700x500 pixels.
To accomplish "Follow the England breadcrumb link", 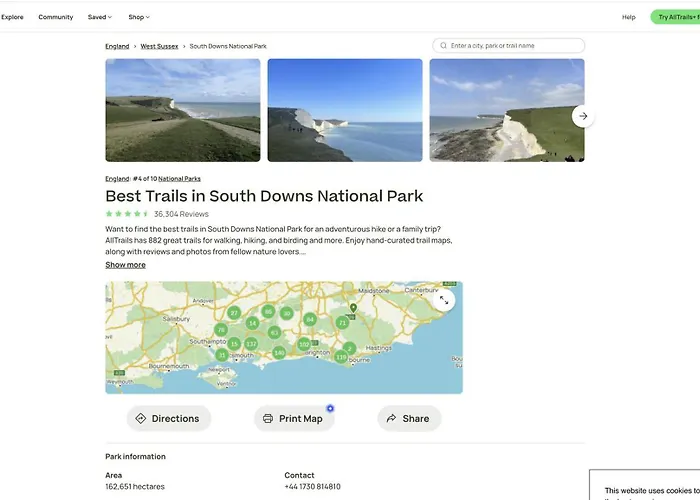I will click(x=117, y=46).
